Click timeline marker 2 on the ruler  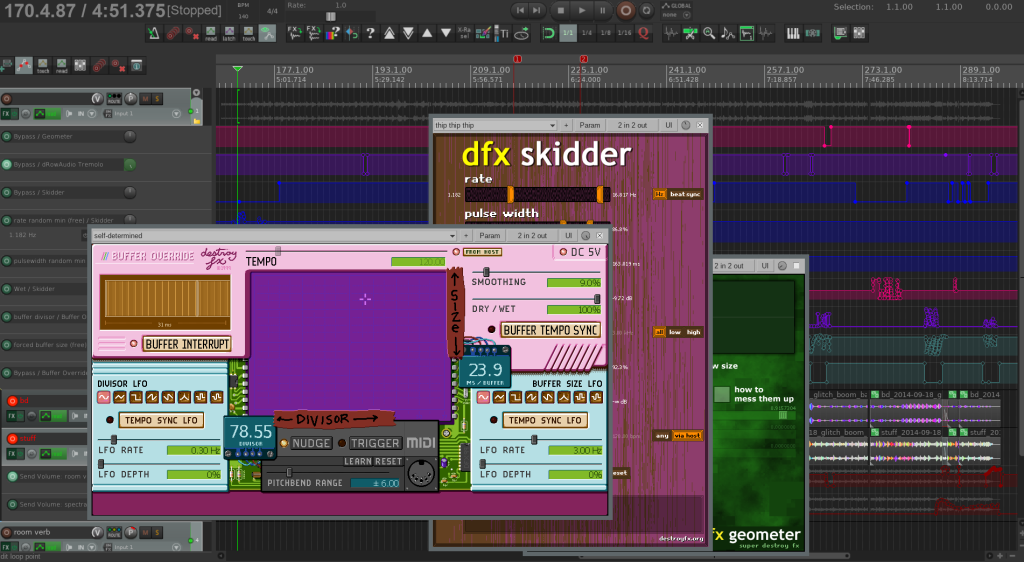point(583,59)
